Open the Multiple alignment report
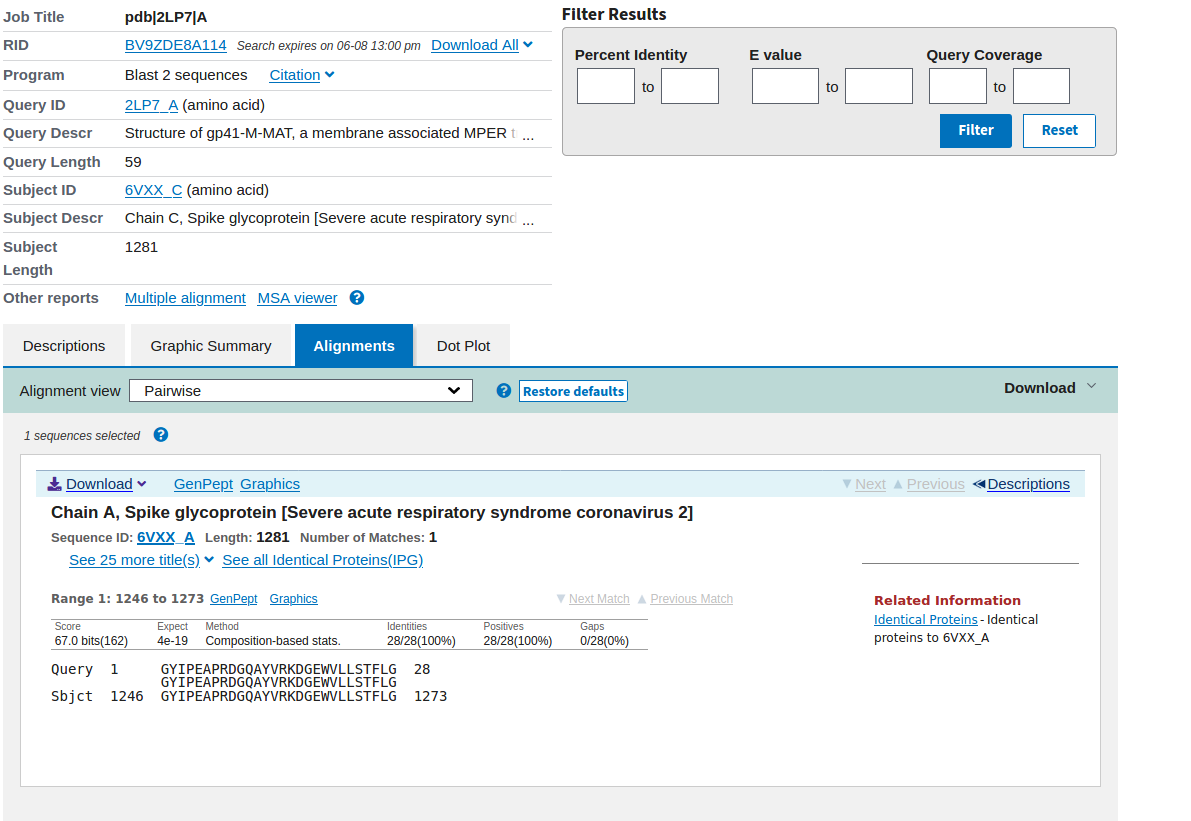1191x821 pixels. [x=185, y=298]
